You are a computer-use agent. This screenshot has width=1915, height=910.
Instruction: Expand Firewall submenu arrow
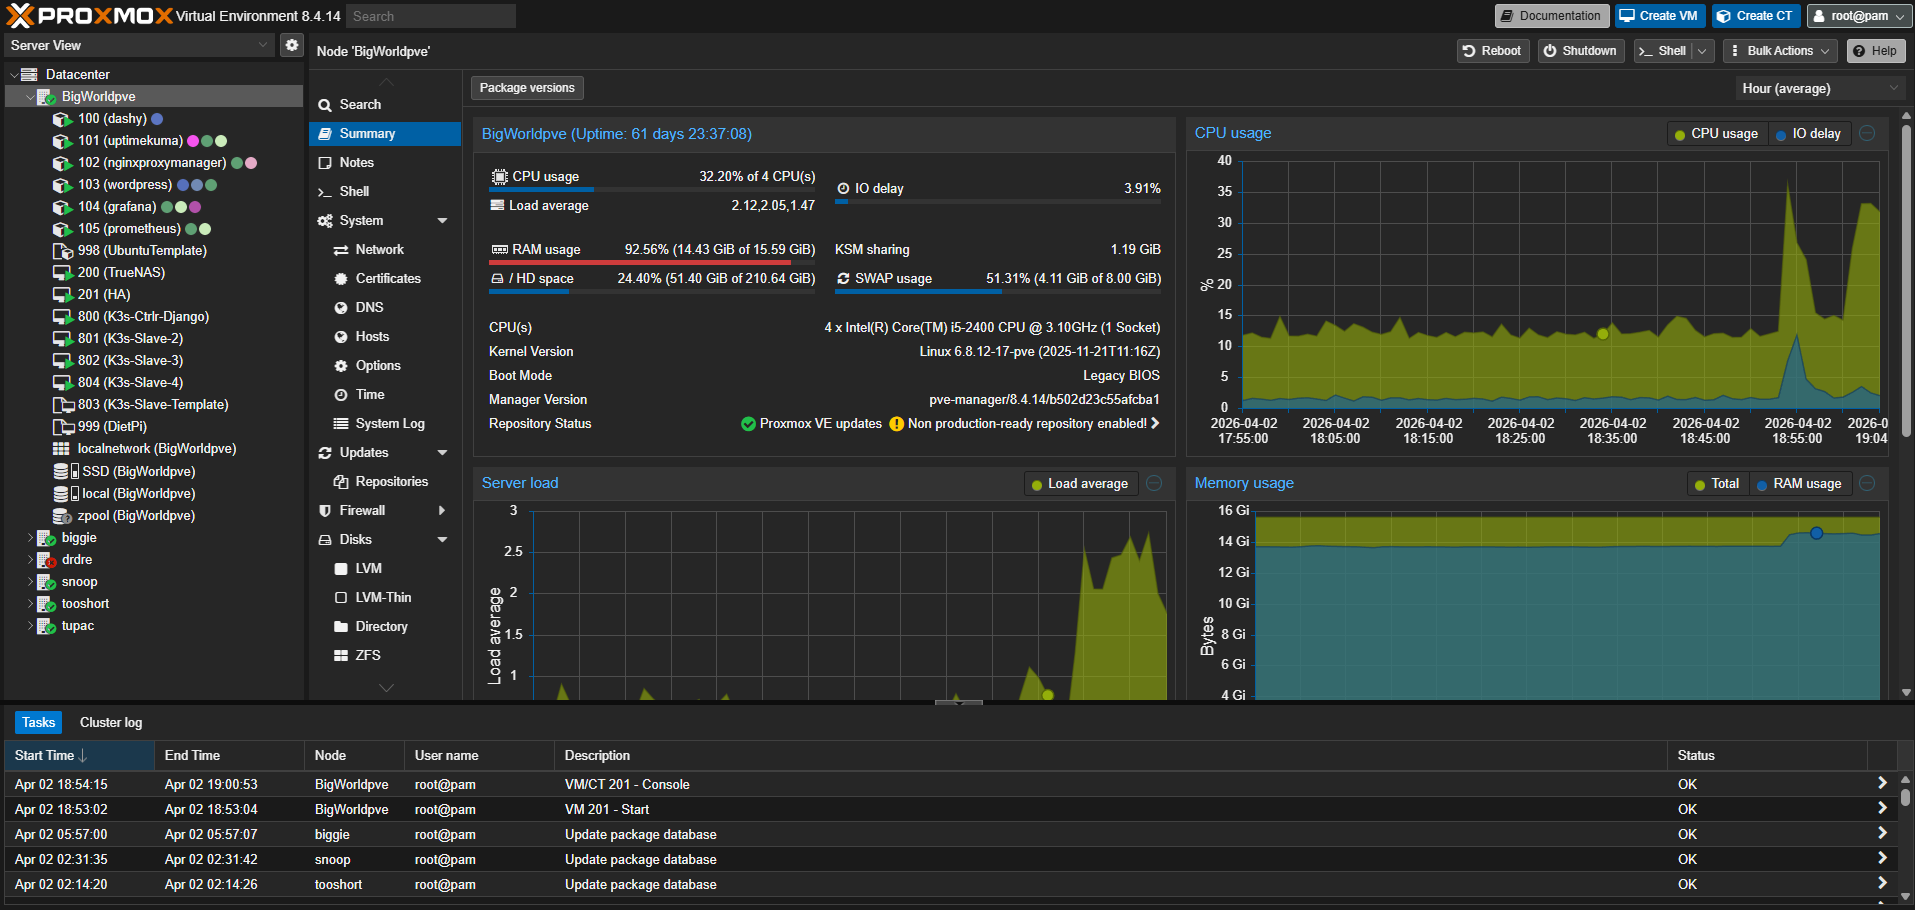click(x=442, y=511)
